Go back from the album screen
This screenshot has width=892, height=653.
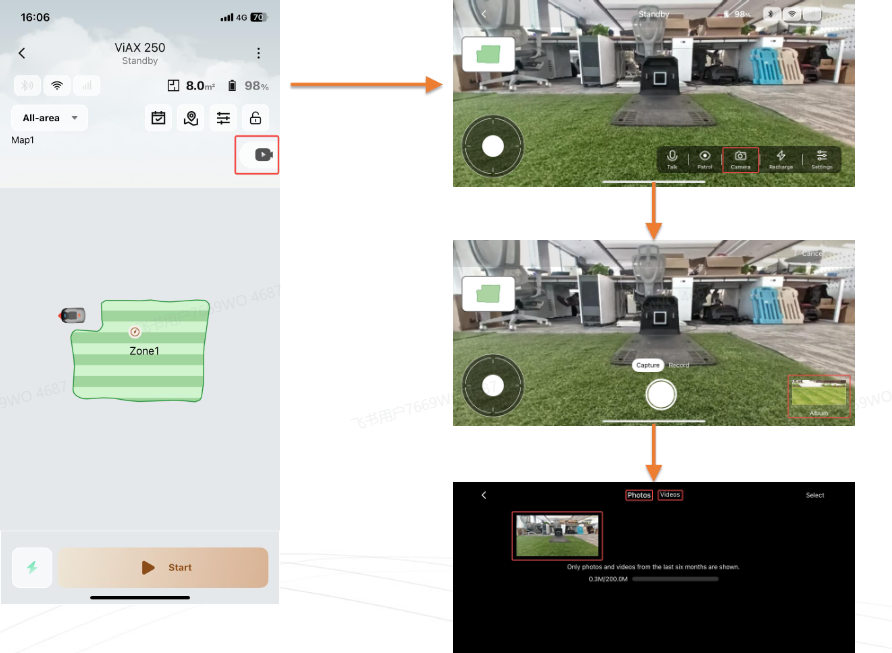(x=484, y=495)
